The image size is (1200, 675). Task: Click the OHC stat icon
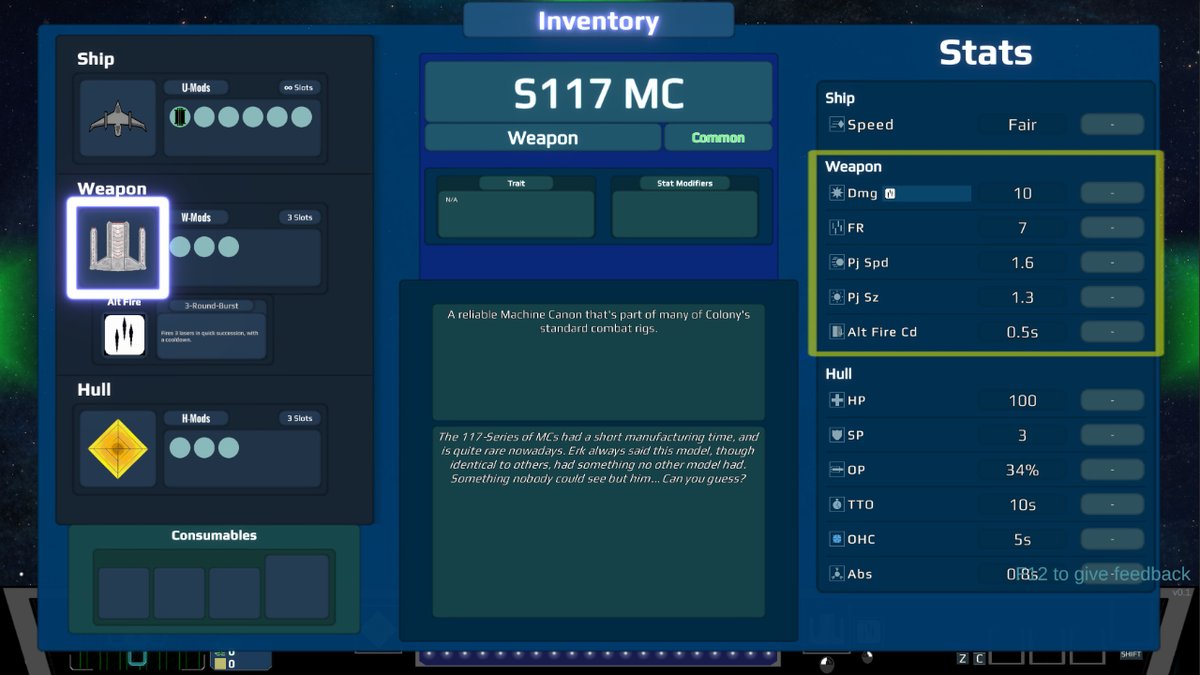tap(837, 539)
